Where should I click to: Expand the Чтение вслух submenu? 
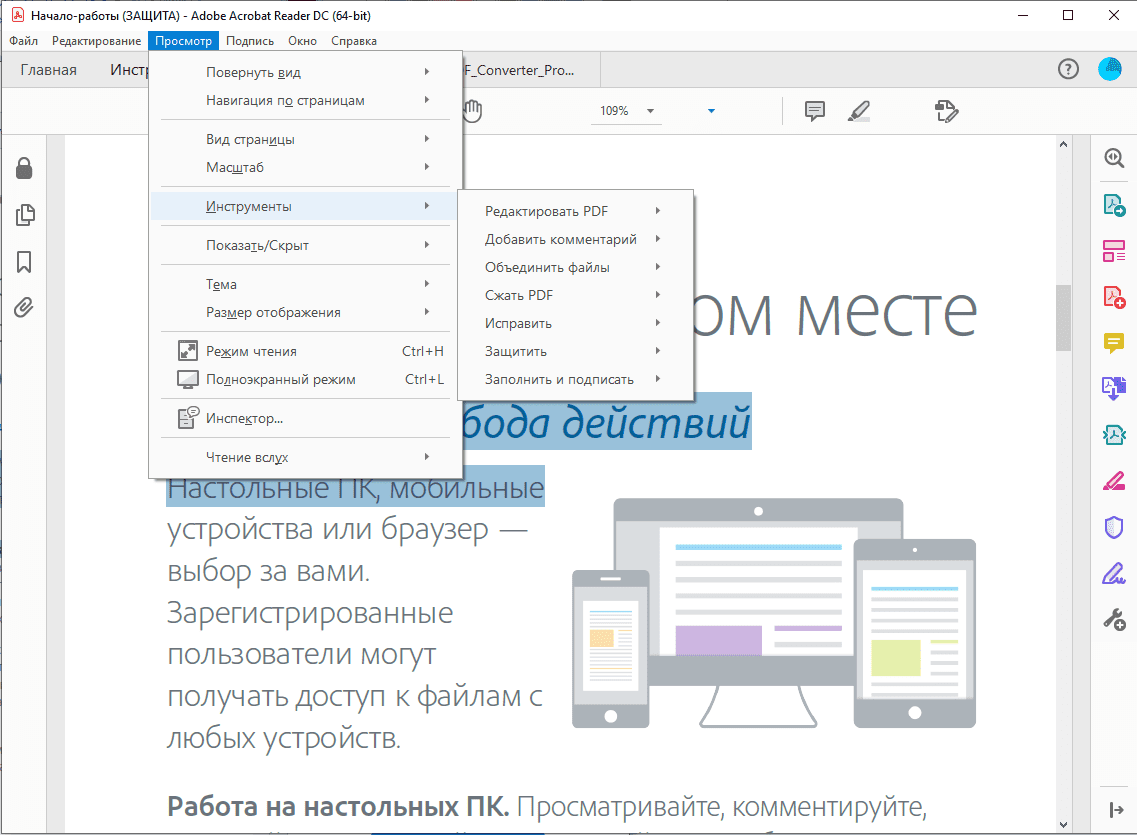305,457
